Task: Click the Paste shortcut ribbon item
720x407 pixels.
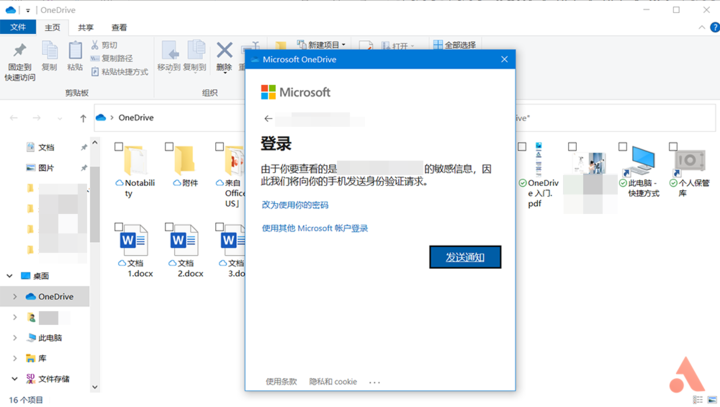Action: click(119, 72)
